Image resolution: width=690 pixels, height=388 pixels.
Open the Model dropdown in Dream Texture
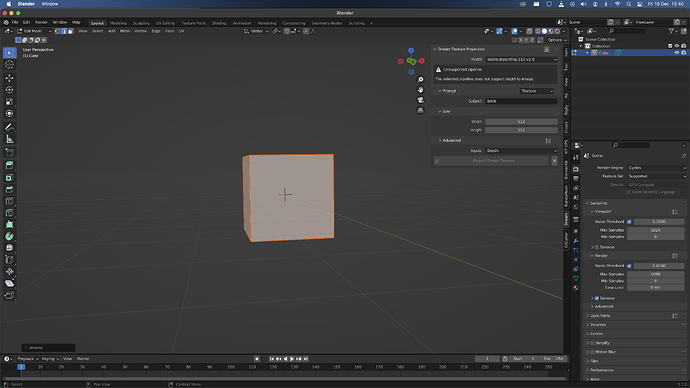click(x=521, y=59)
